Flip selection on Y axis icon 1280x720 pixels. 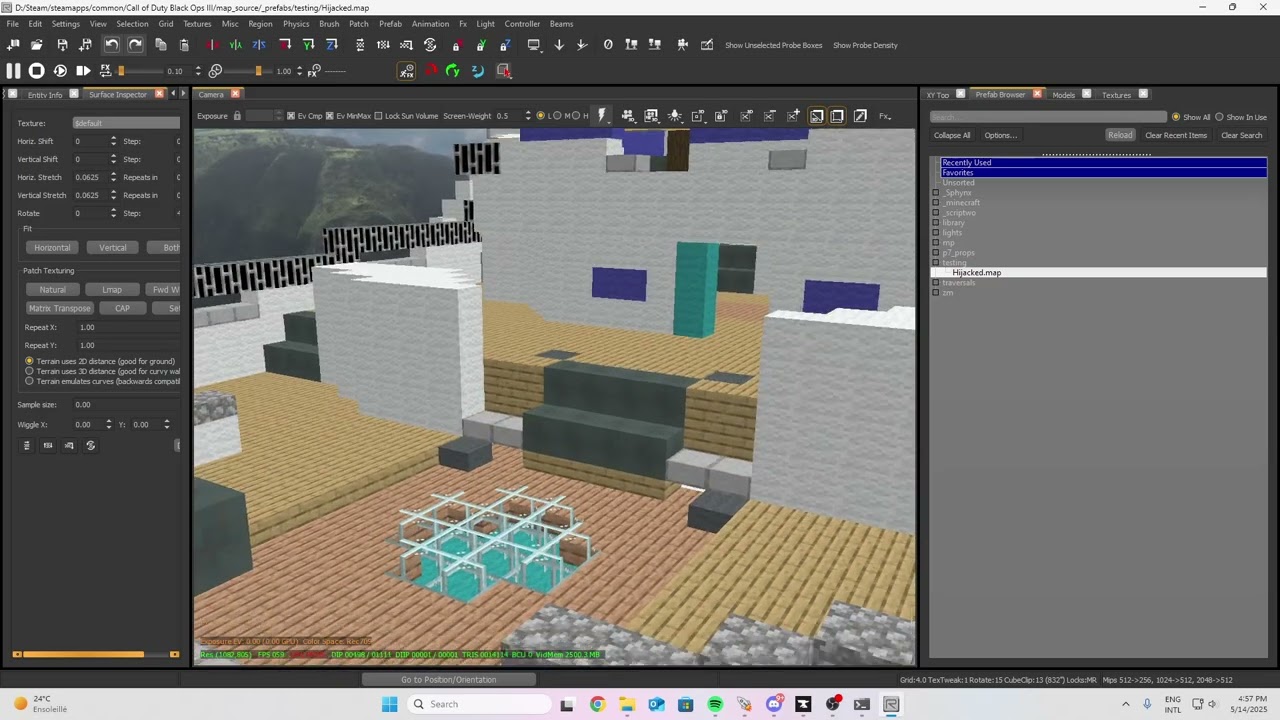pos(235,45)
